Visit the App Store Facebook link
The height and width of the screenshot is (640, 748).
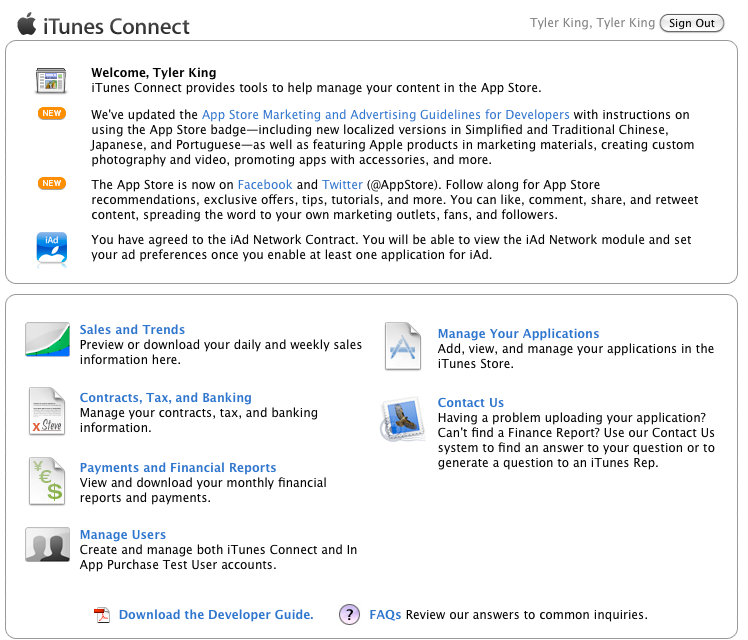pyautogui.click(x=265, y=185)
